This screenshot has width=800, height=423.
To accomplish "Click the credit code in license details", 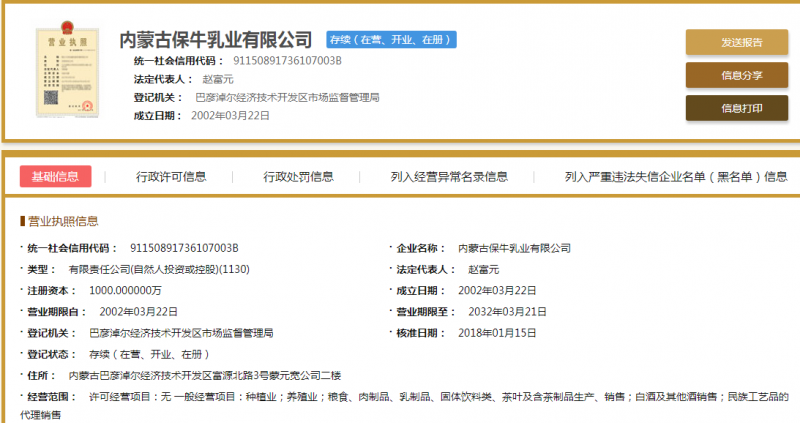I will point(184,248).
